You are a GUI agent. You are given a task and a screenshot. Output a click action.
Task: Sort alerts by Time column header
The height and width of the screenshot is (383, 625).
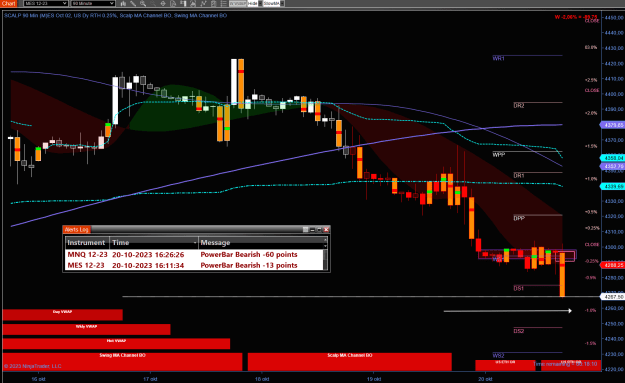pos(154,242)
